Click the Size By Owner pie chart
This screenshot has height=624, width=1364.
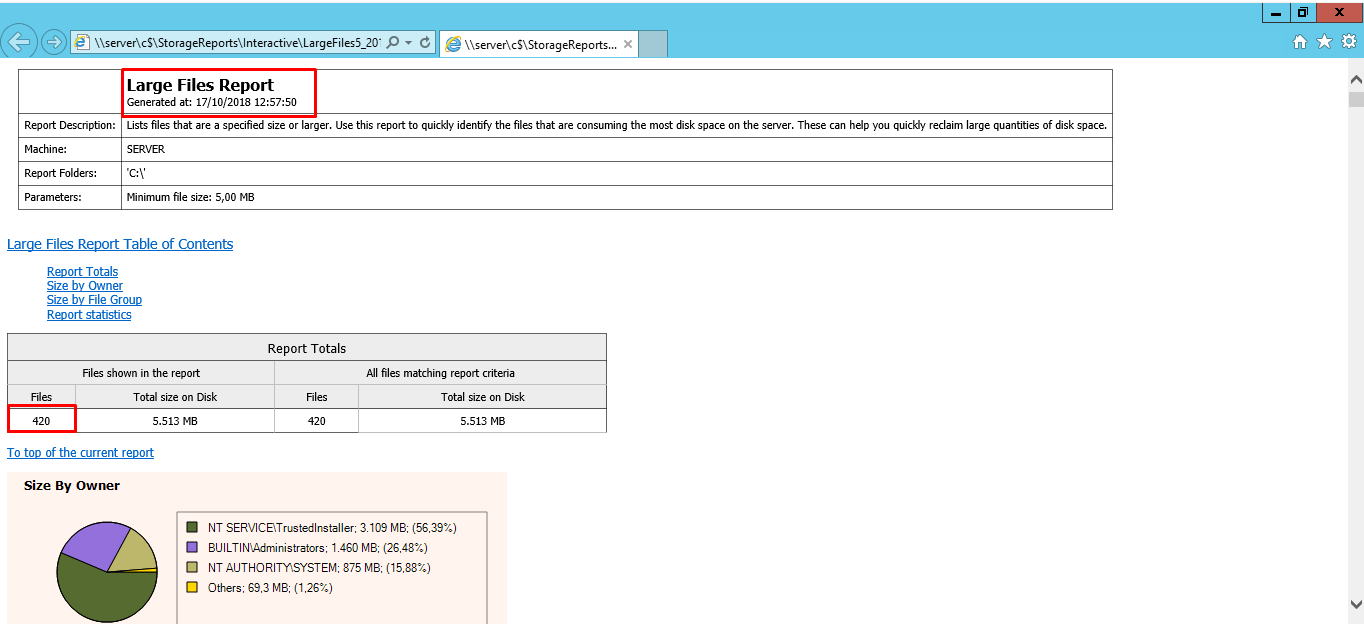pos(107,572)
